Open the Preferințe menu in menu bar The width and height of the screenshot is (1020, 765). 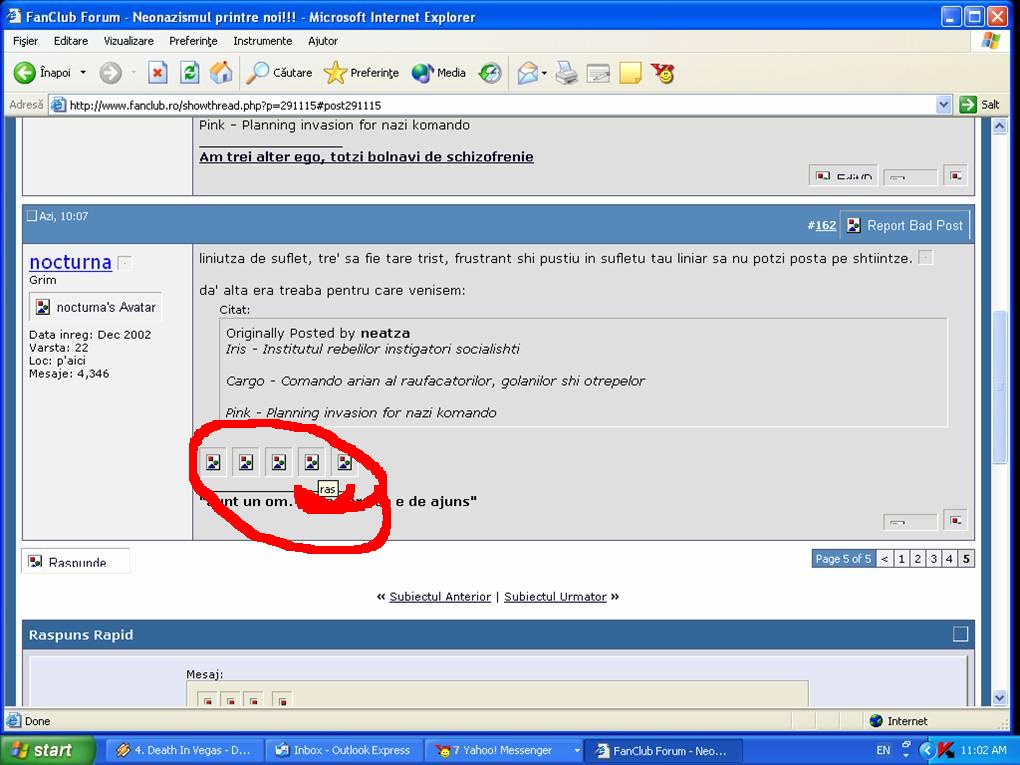pyautogui.click(x=193, y=41)
